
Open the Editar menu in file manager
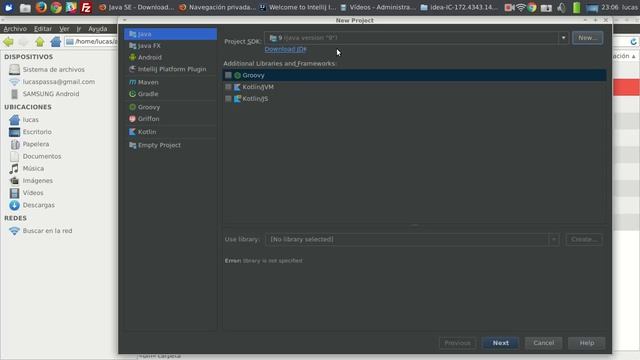pos(42,29)
